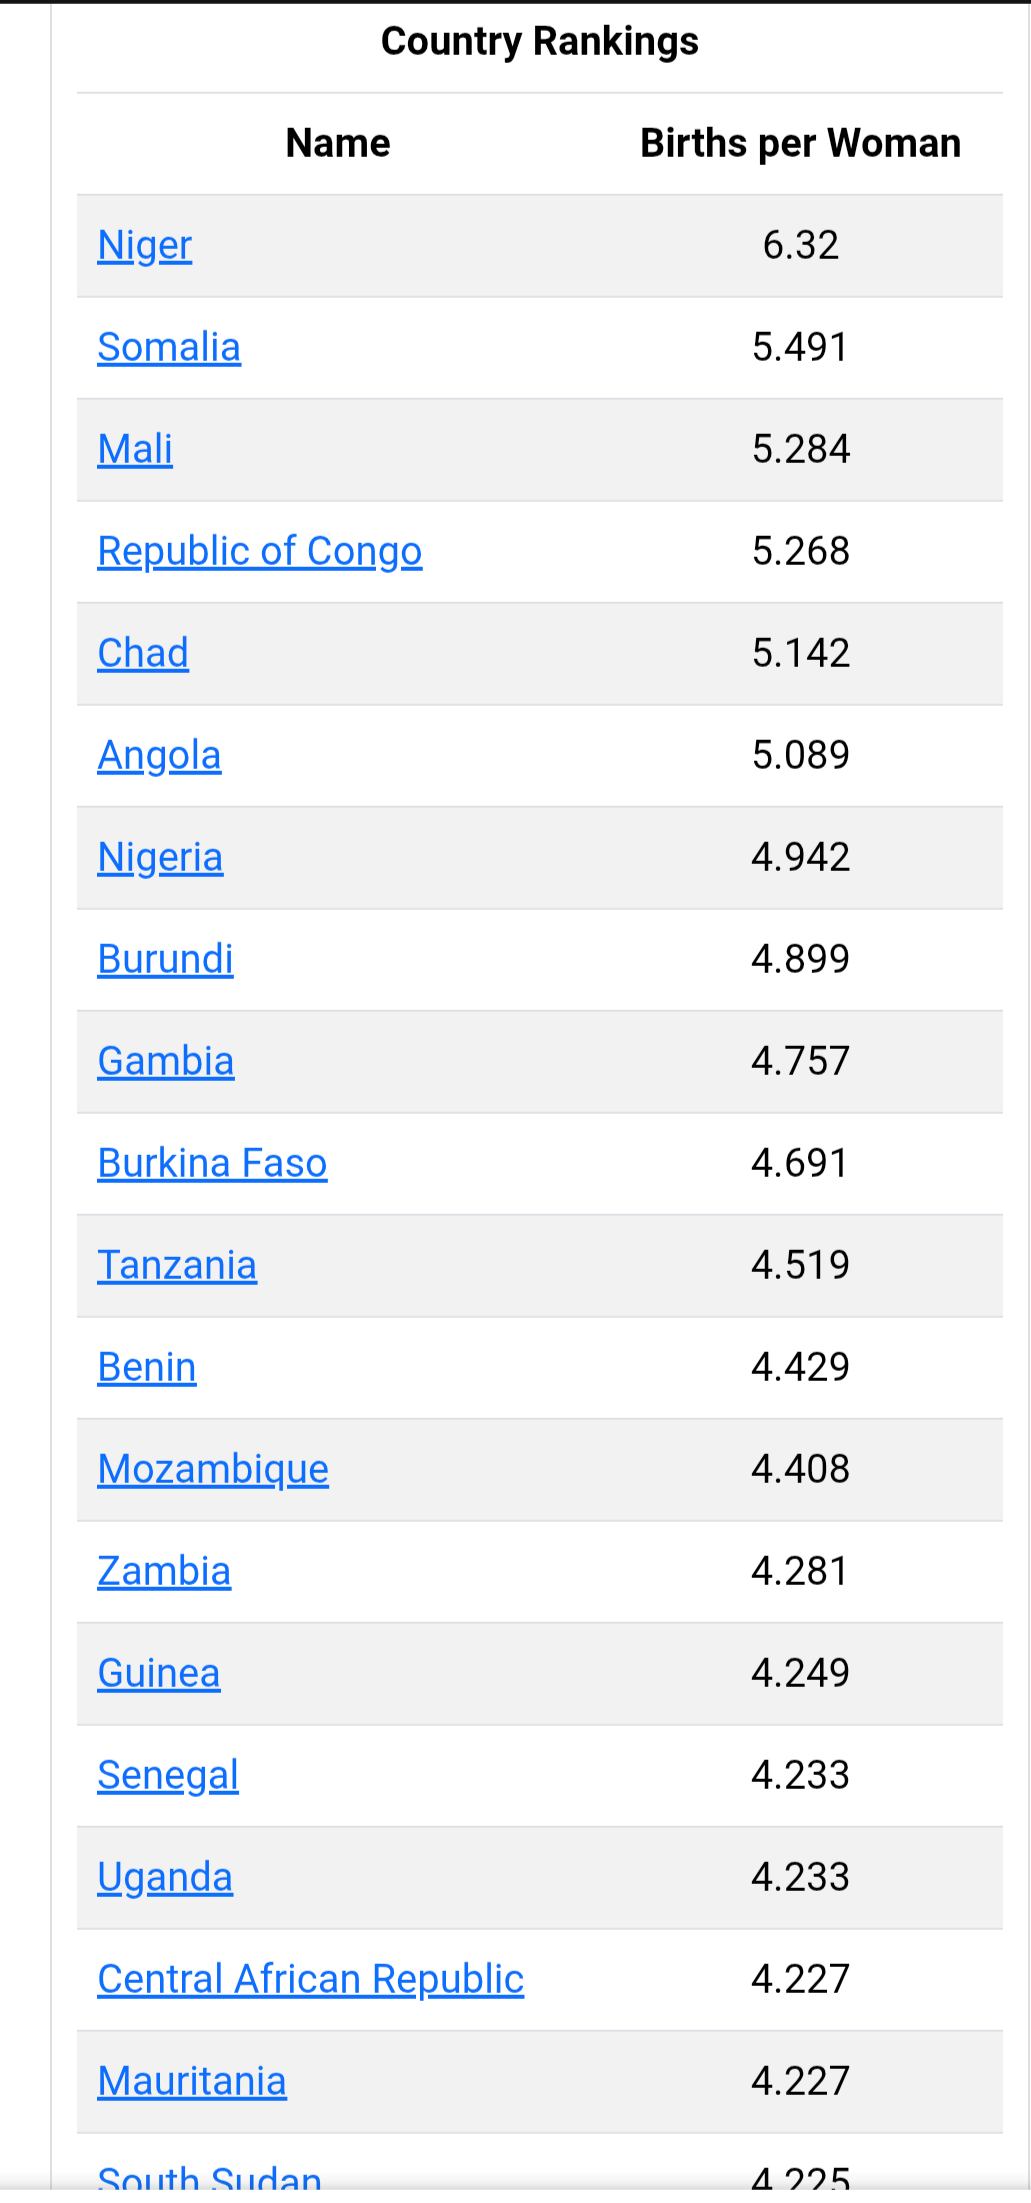Open the Tanzania link
The width and height of the screenshot is (1031, 2203).
pyautogui.click(x=177, y=1266)
